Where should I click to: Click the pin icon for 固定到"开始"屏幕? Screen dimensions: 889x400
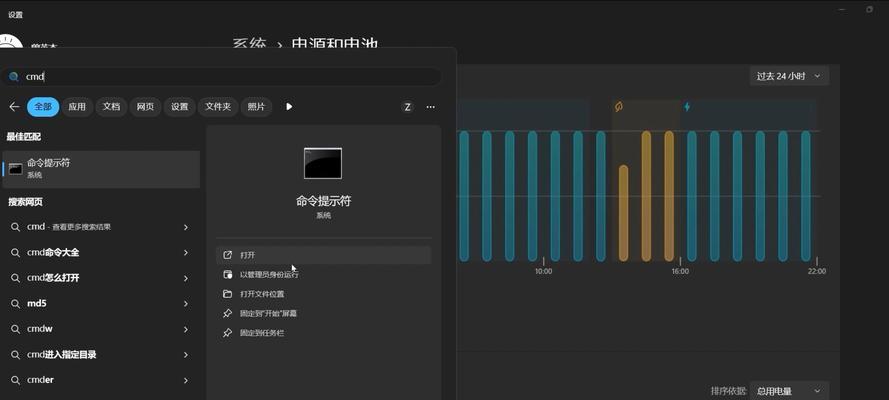227,313
